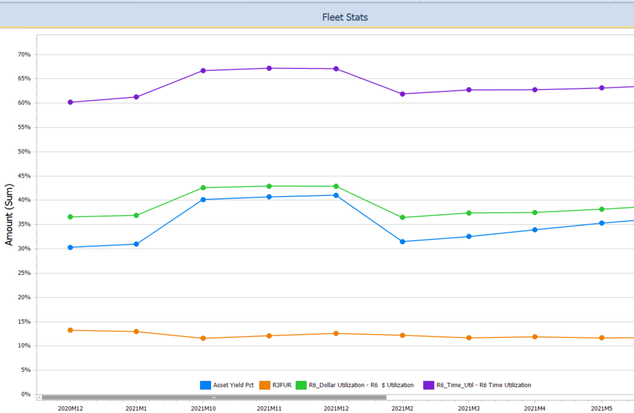
Task: Click the Amount (Sum) y-axis title
Action: pyautogui.click(x=9, y=215)
